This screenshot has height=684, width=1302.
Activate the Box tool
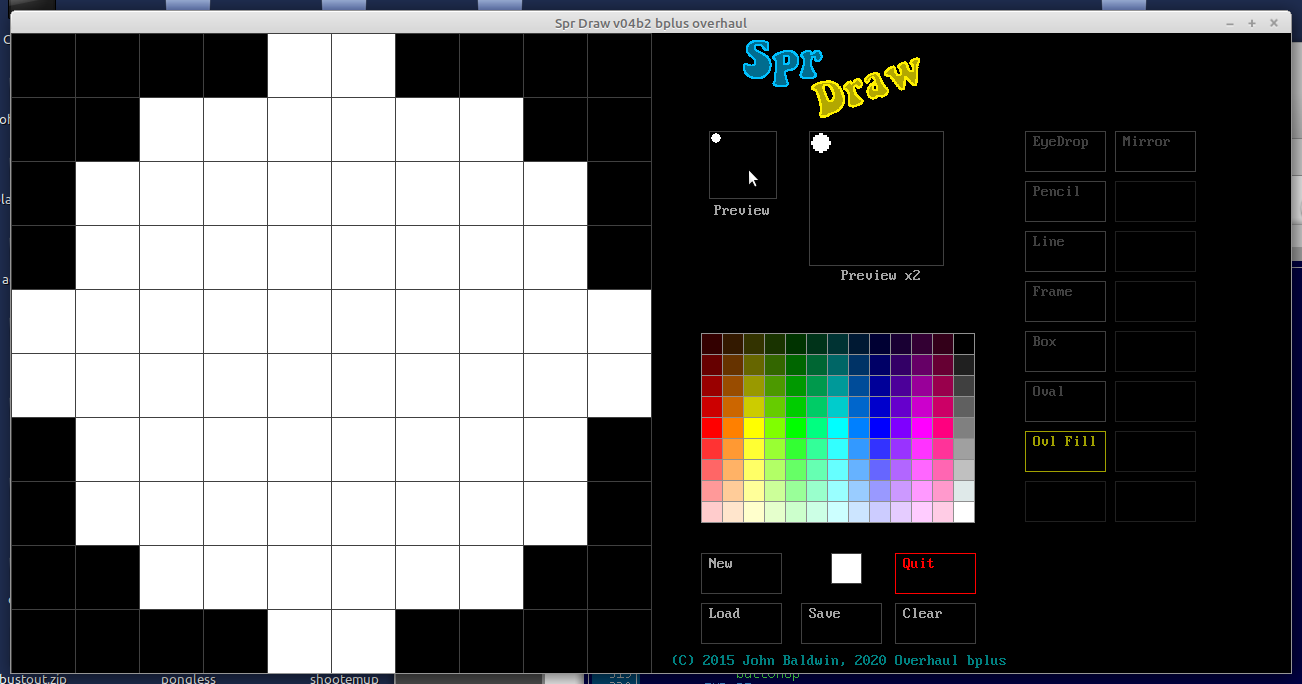1065,351
